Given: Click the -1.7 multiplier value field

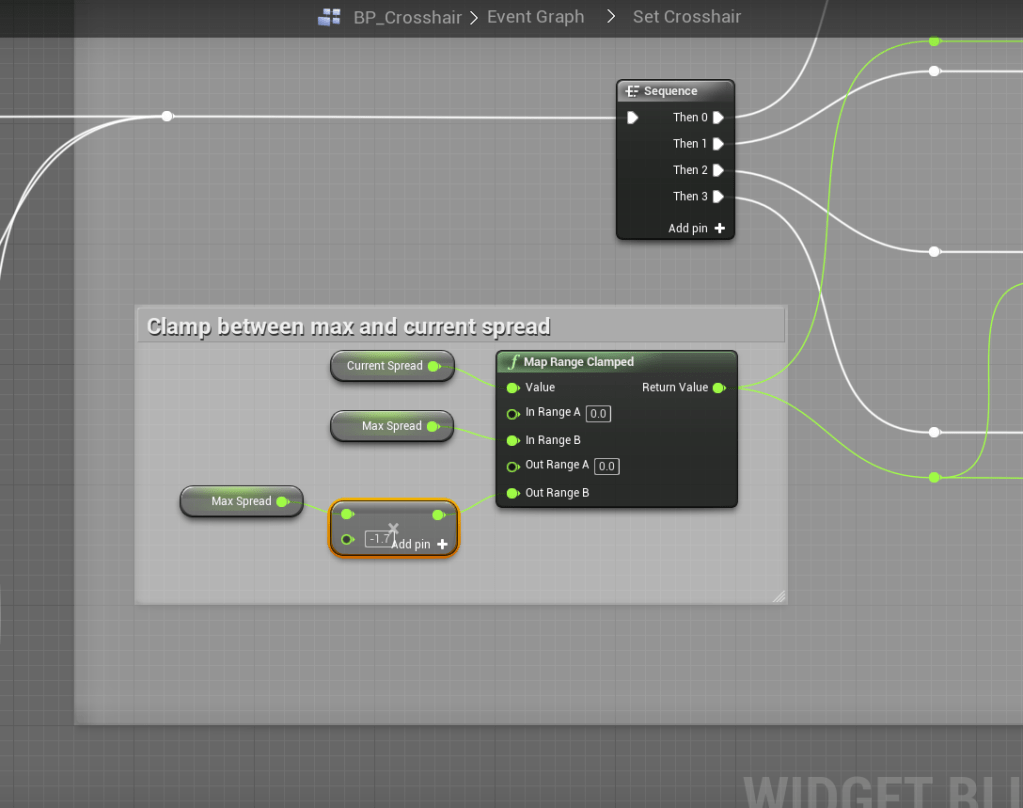Looking at the screenshot, I should pyautogui.click(x=377, y=539).
